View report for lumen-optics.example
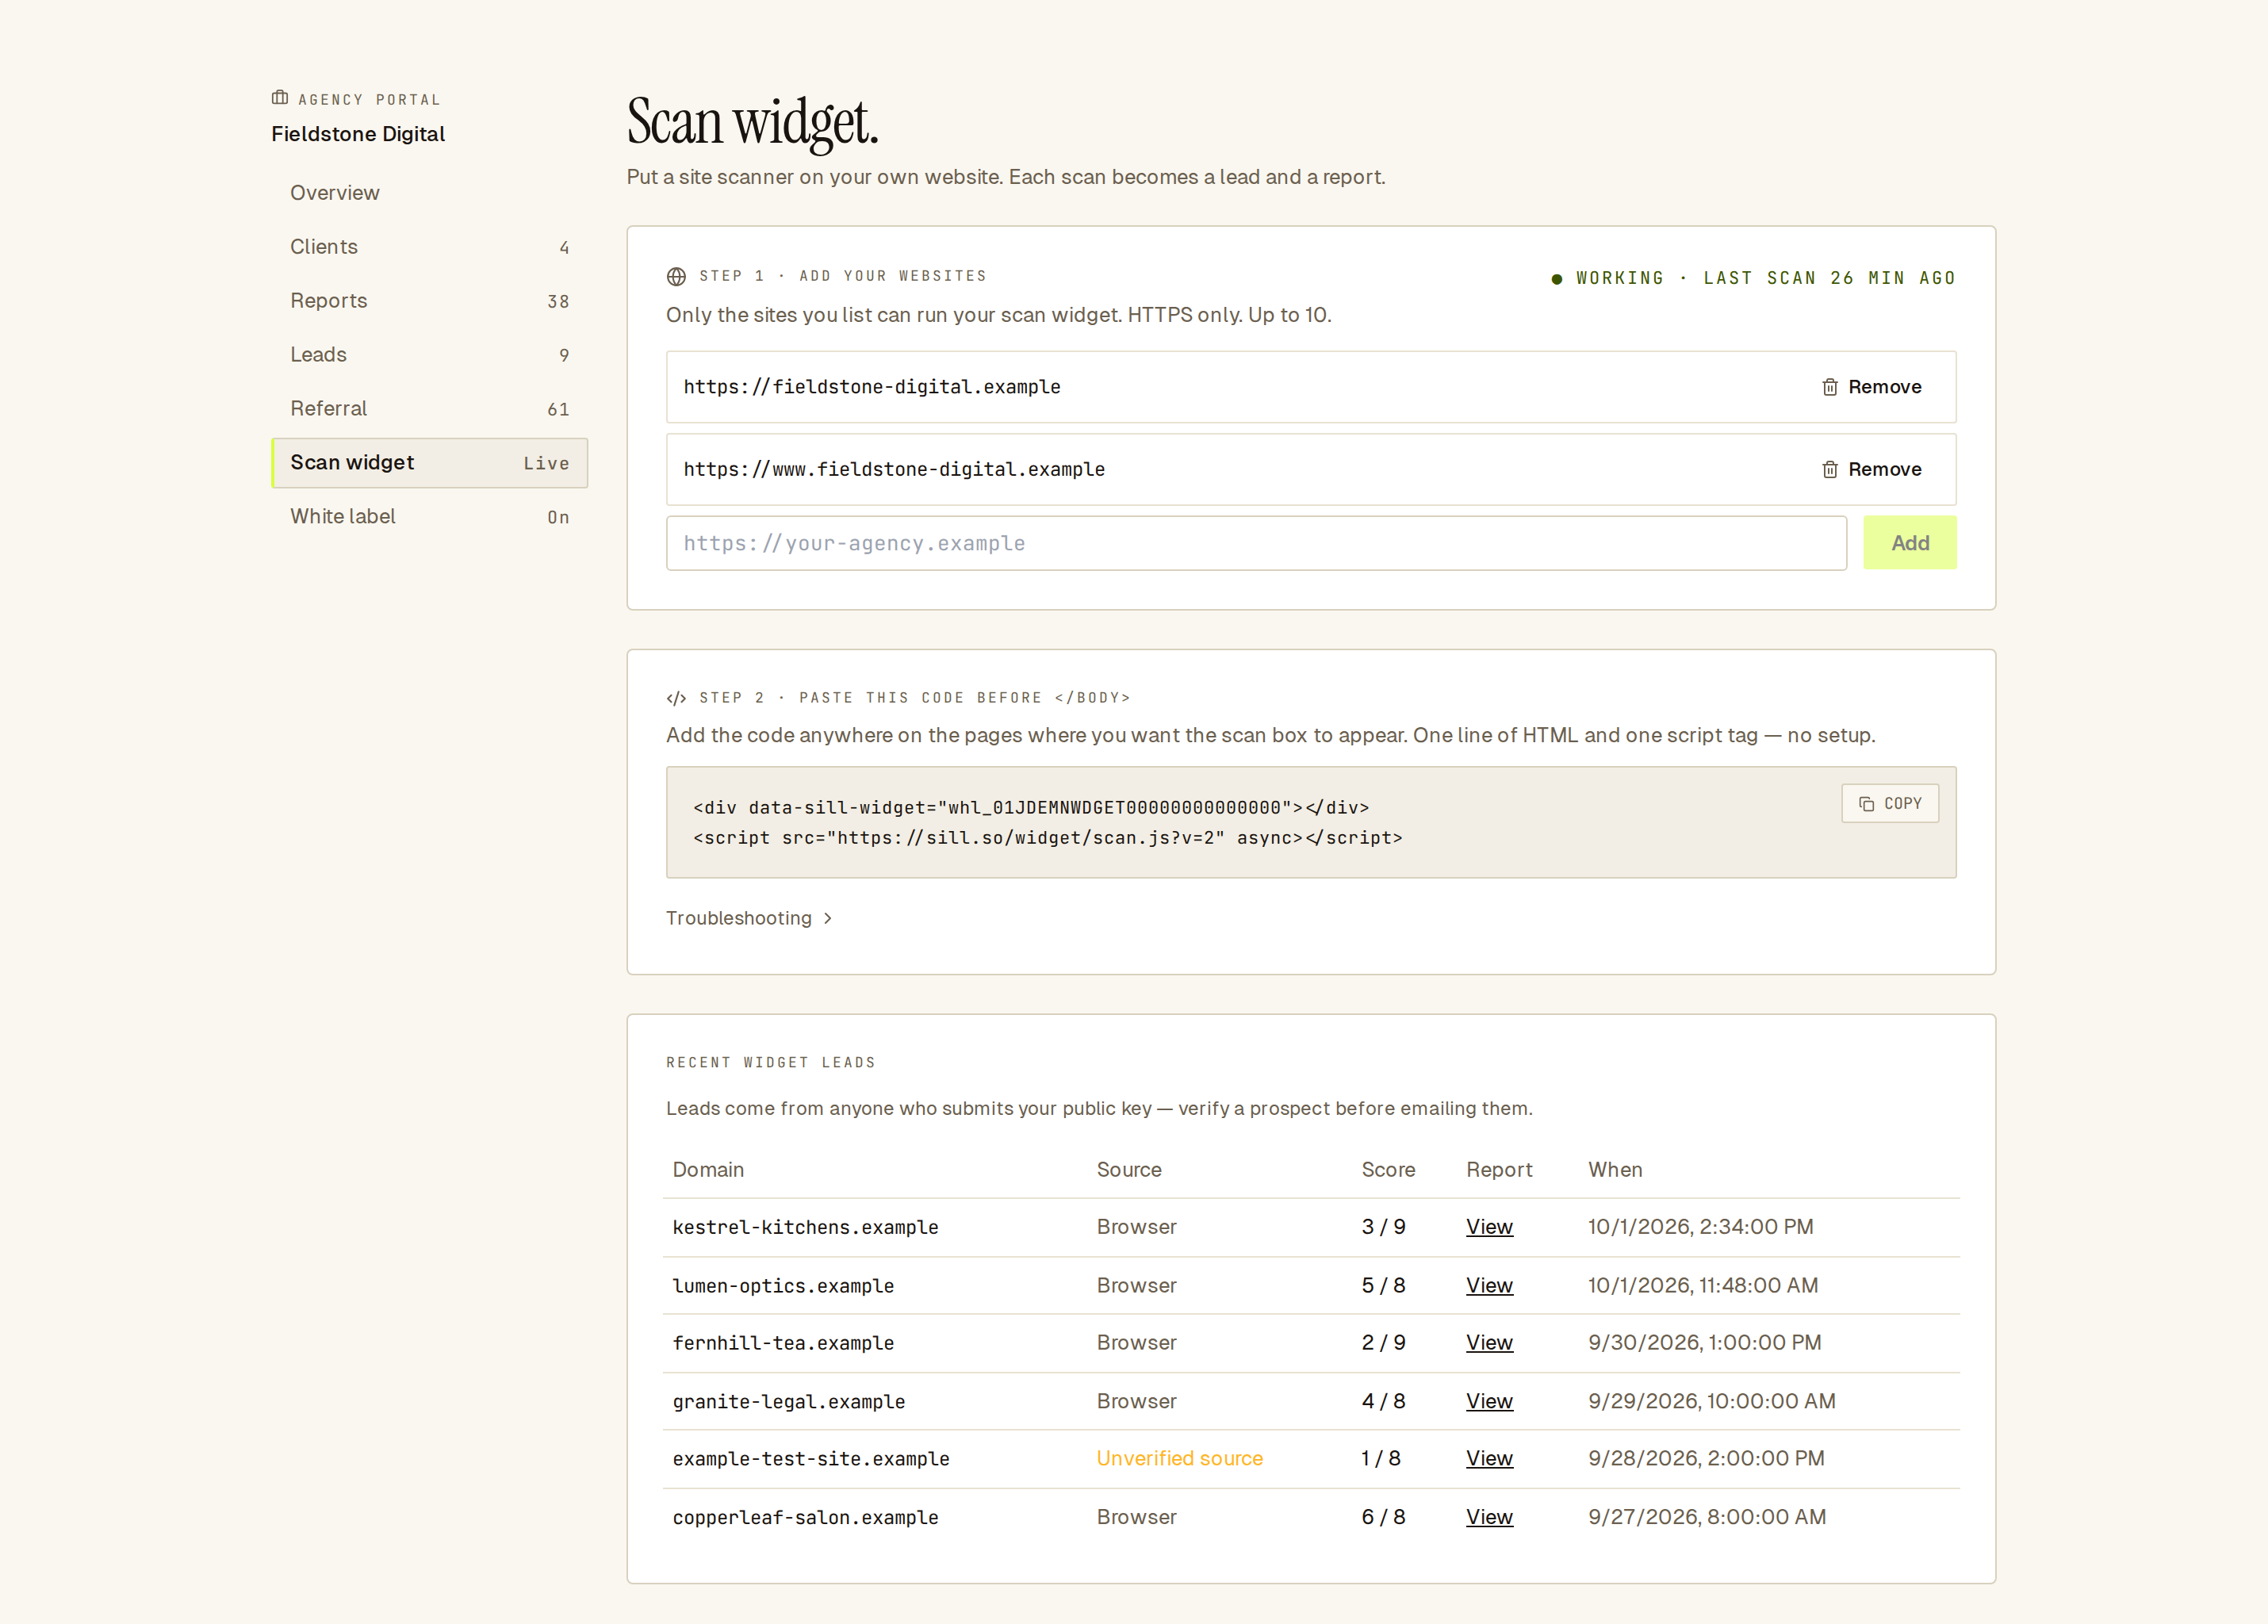The height and width of the screenshot is (1624, 2268). click(x=1489, y=1286)
